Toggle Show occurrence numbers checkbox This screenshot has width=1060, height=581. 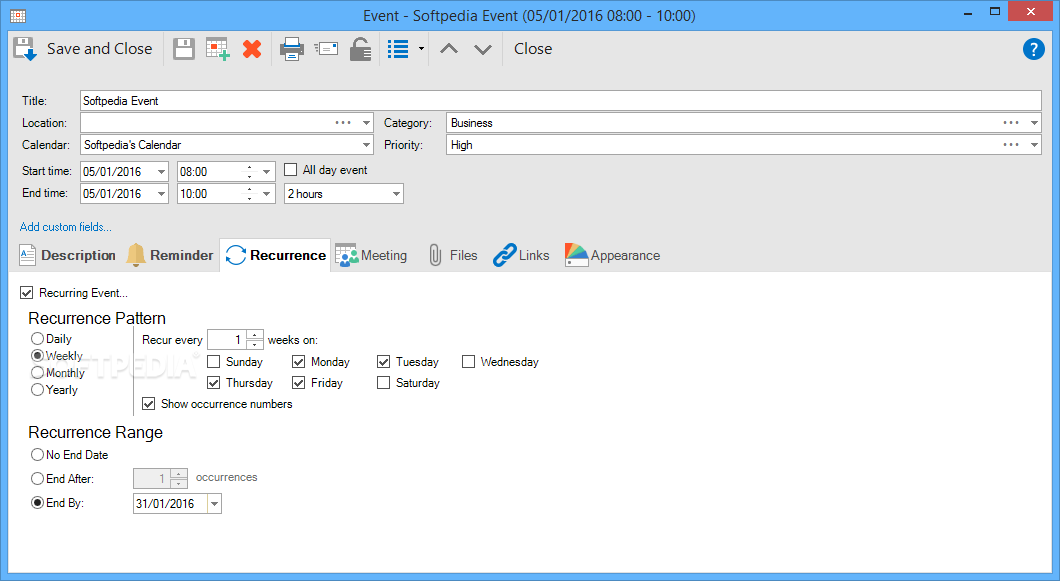(x=149, y=404)
